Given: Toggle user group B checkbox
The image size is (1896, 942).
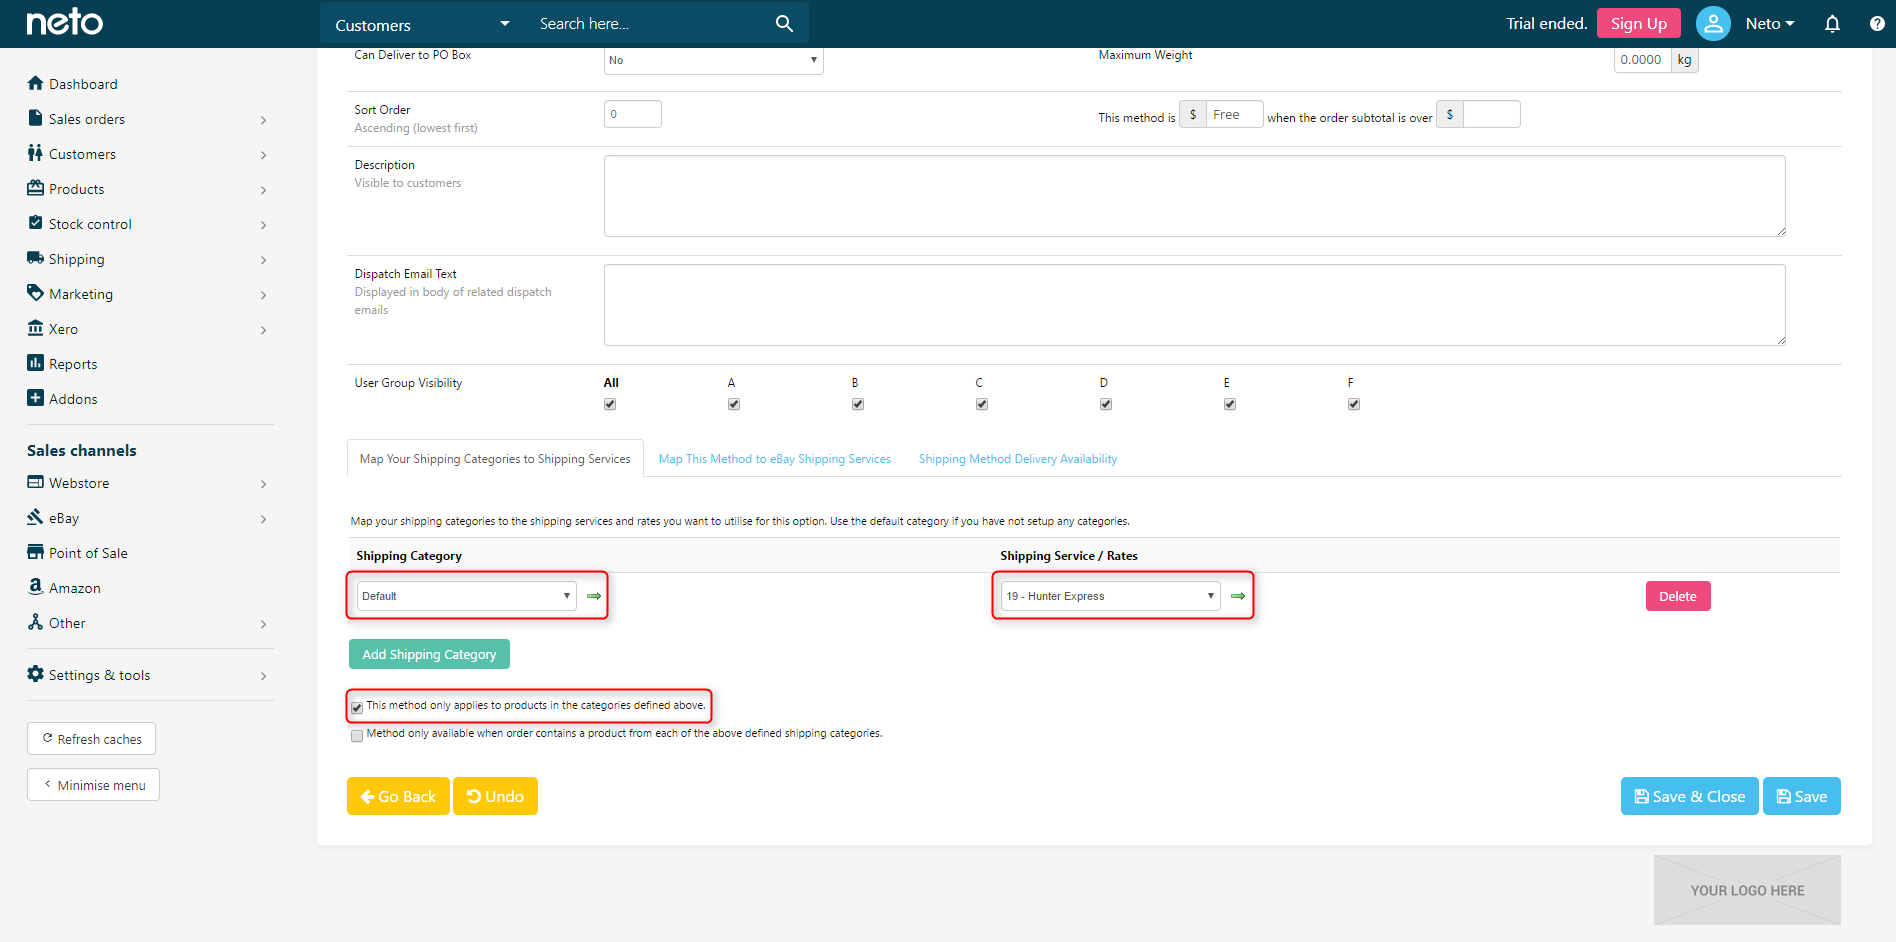Looking at the screenshot, I should pos(858,404).
